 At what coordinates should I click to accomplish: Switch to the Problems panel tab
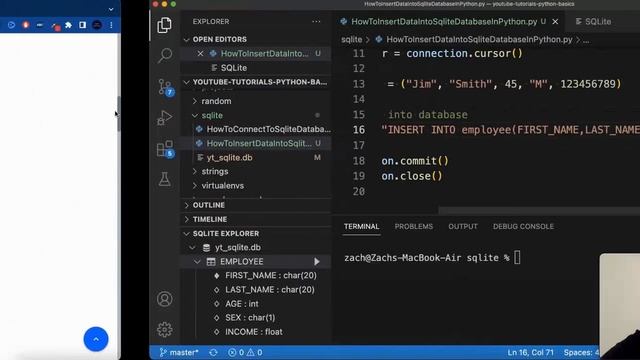[x=413, y=227]
